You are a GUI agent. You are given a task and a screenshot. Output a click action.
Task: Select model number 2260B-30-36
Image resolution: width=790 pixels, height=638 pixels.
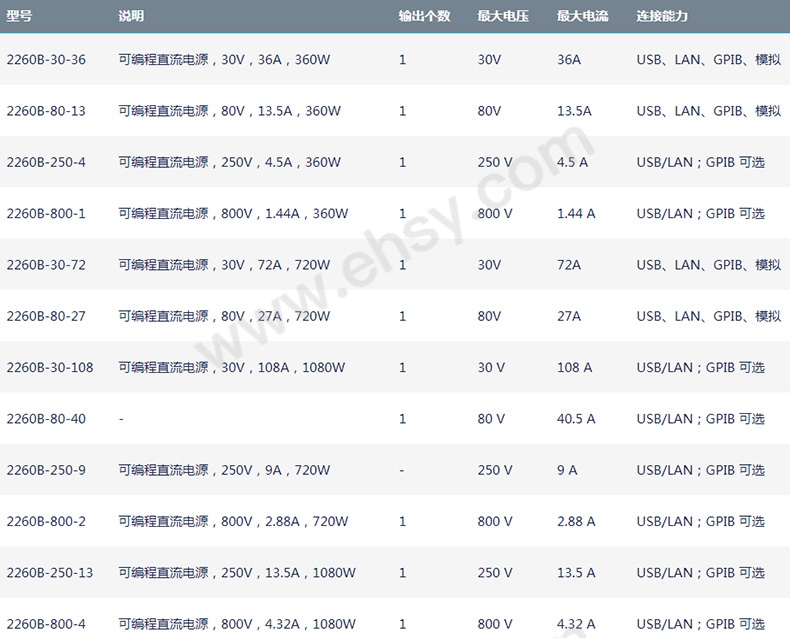(x=46, y=60)
